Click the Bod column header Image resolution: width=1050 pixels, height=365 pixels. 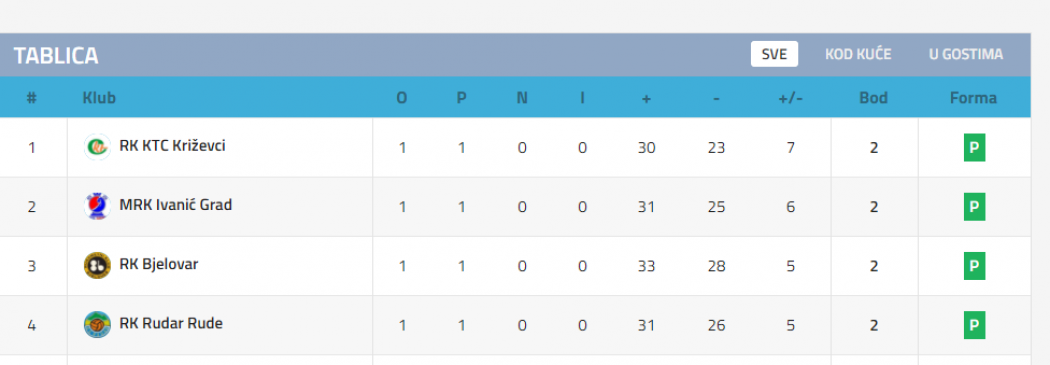pyautogui.click(x=873, y=98)
